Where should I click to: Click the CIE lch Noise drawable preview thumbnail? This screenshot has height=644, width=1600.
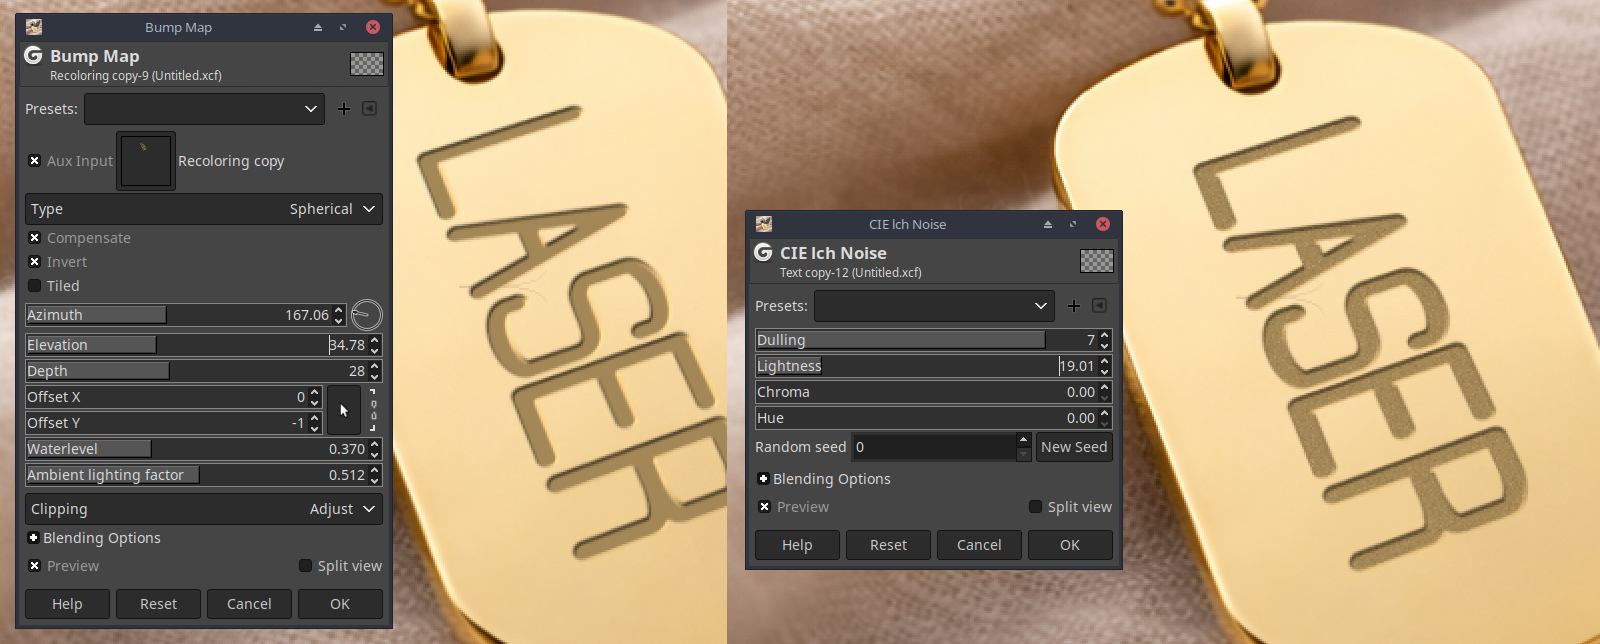point(1097,261)
